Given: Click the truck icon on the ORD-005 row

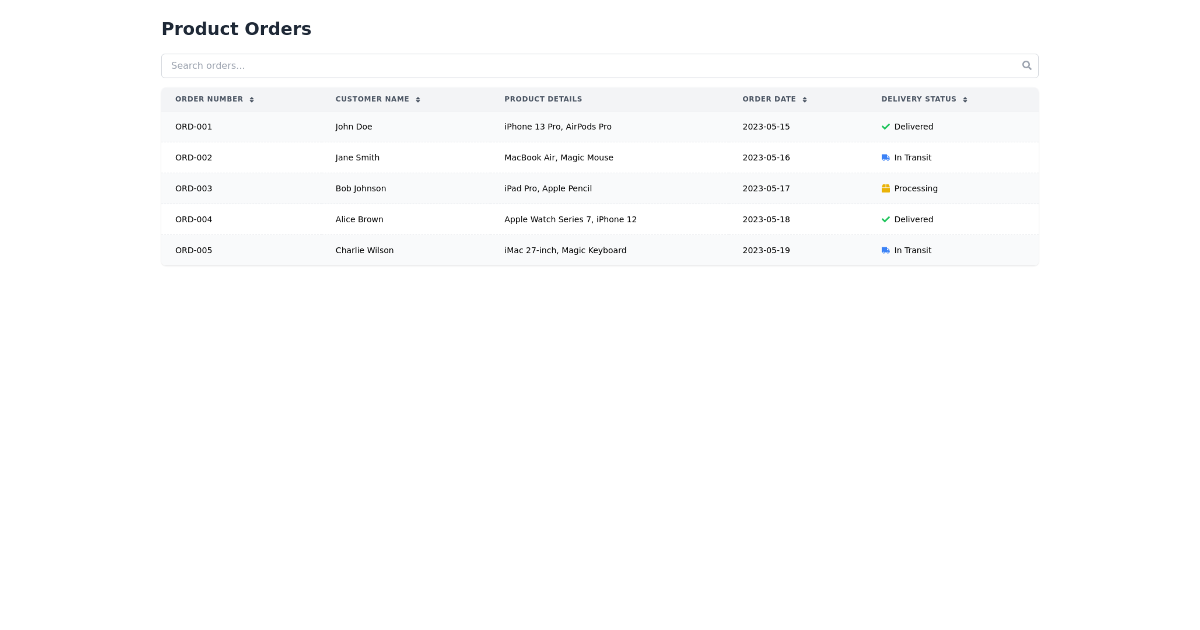Looking at the screenshot, I should click(886, 250).
